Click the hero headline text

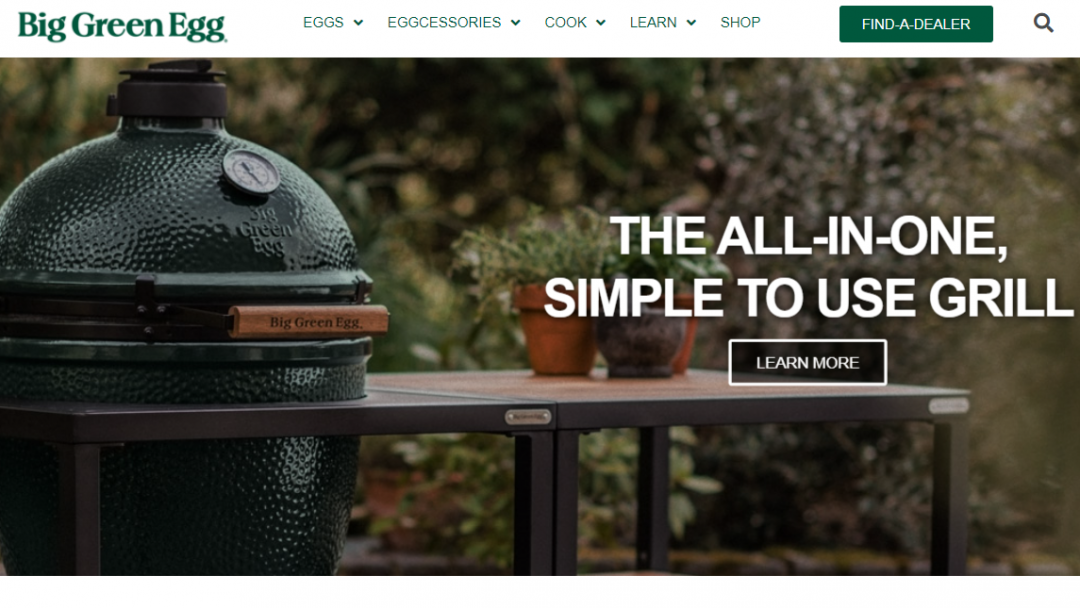809,267
